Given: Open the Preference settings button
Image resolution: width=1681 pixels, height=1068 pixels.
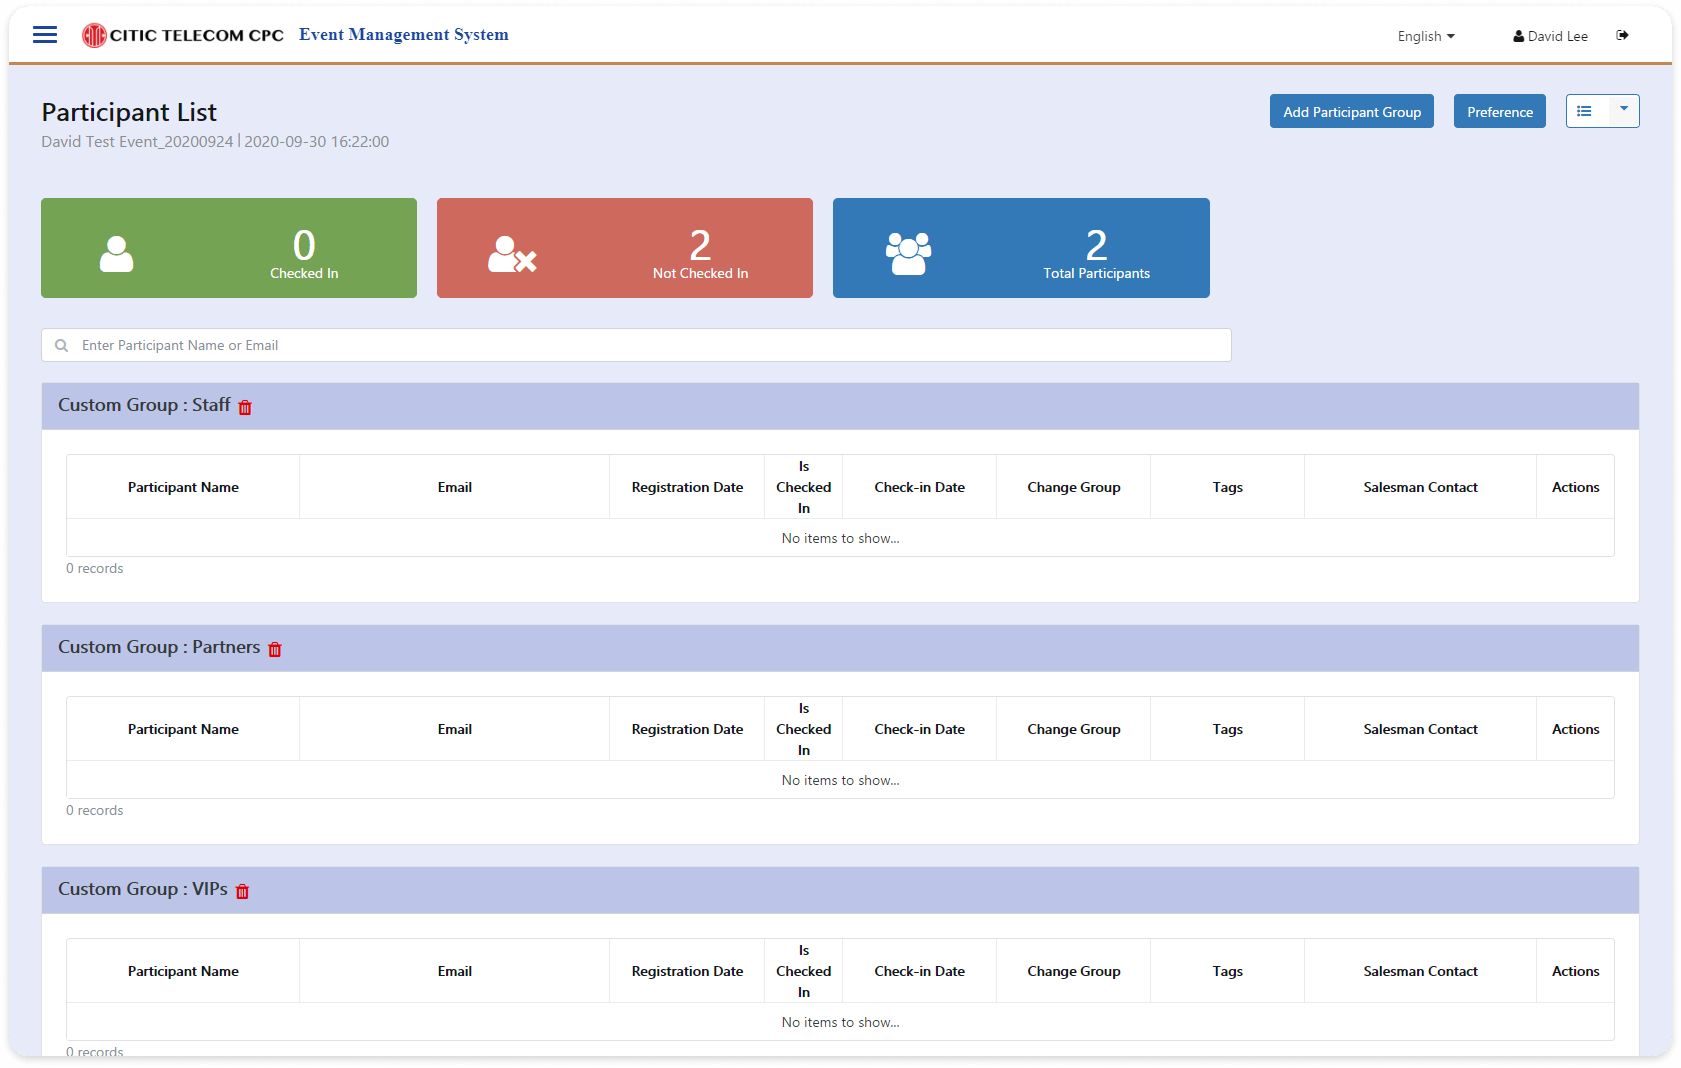Looking at the screenshot, I should coord(1499,111).
